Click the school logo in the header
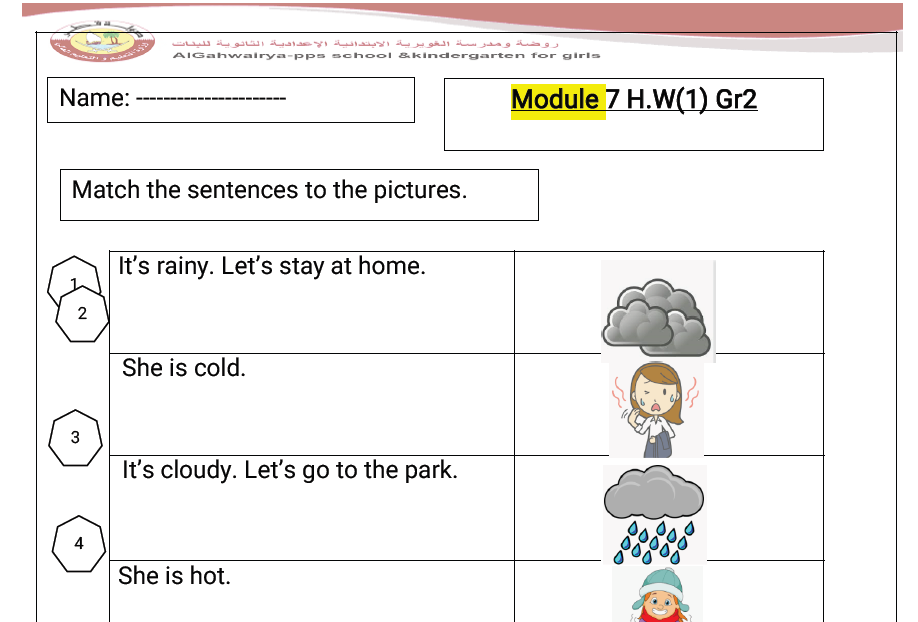The width and height of the screenshot is (918, 622). click(102, 39)
